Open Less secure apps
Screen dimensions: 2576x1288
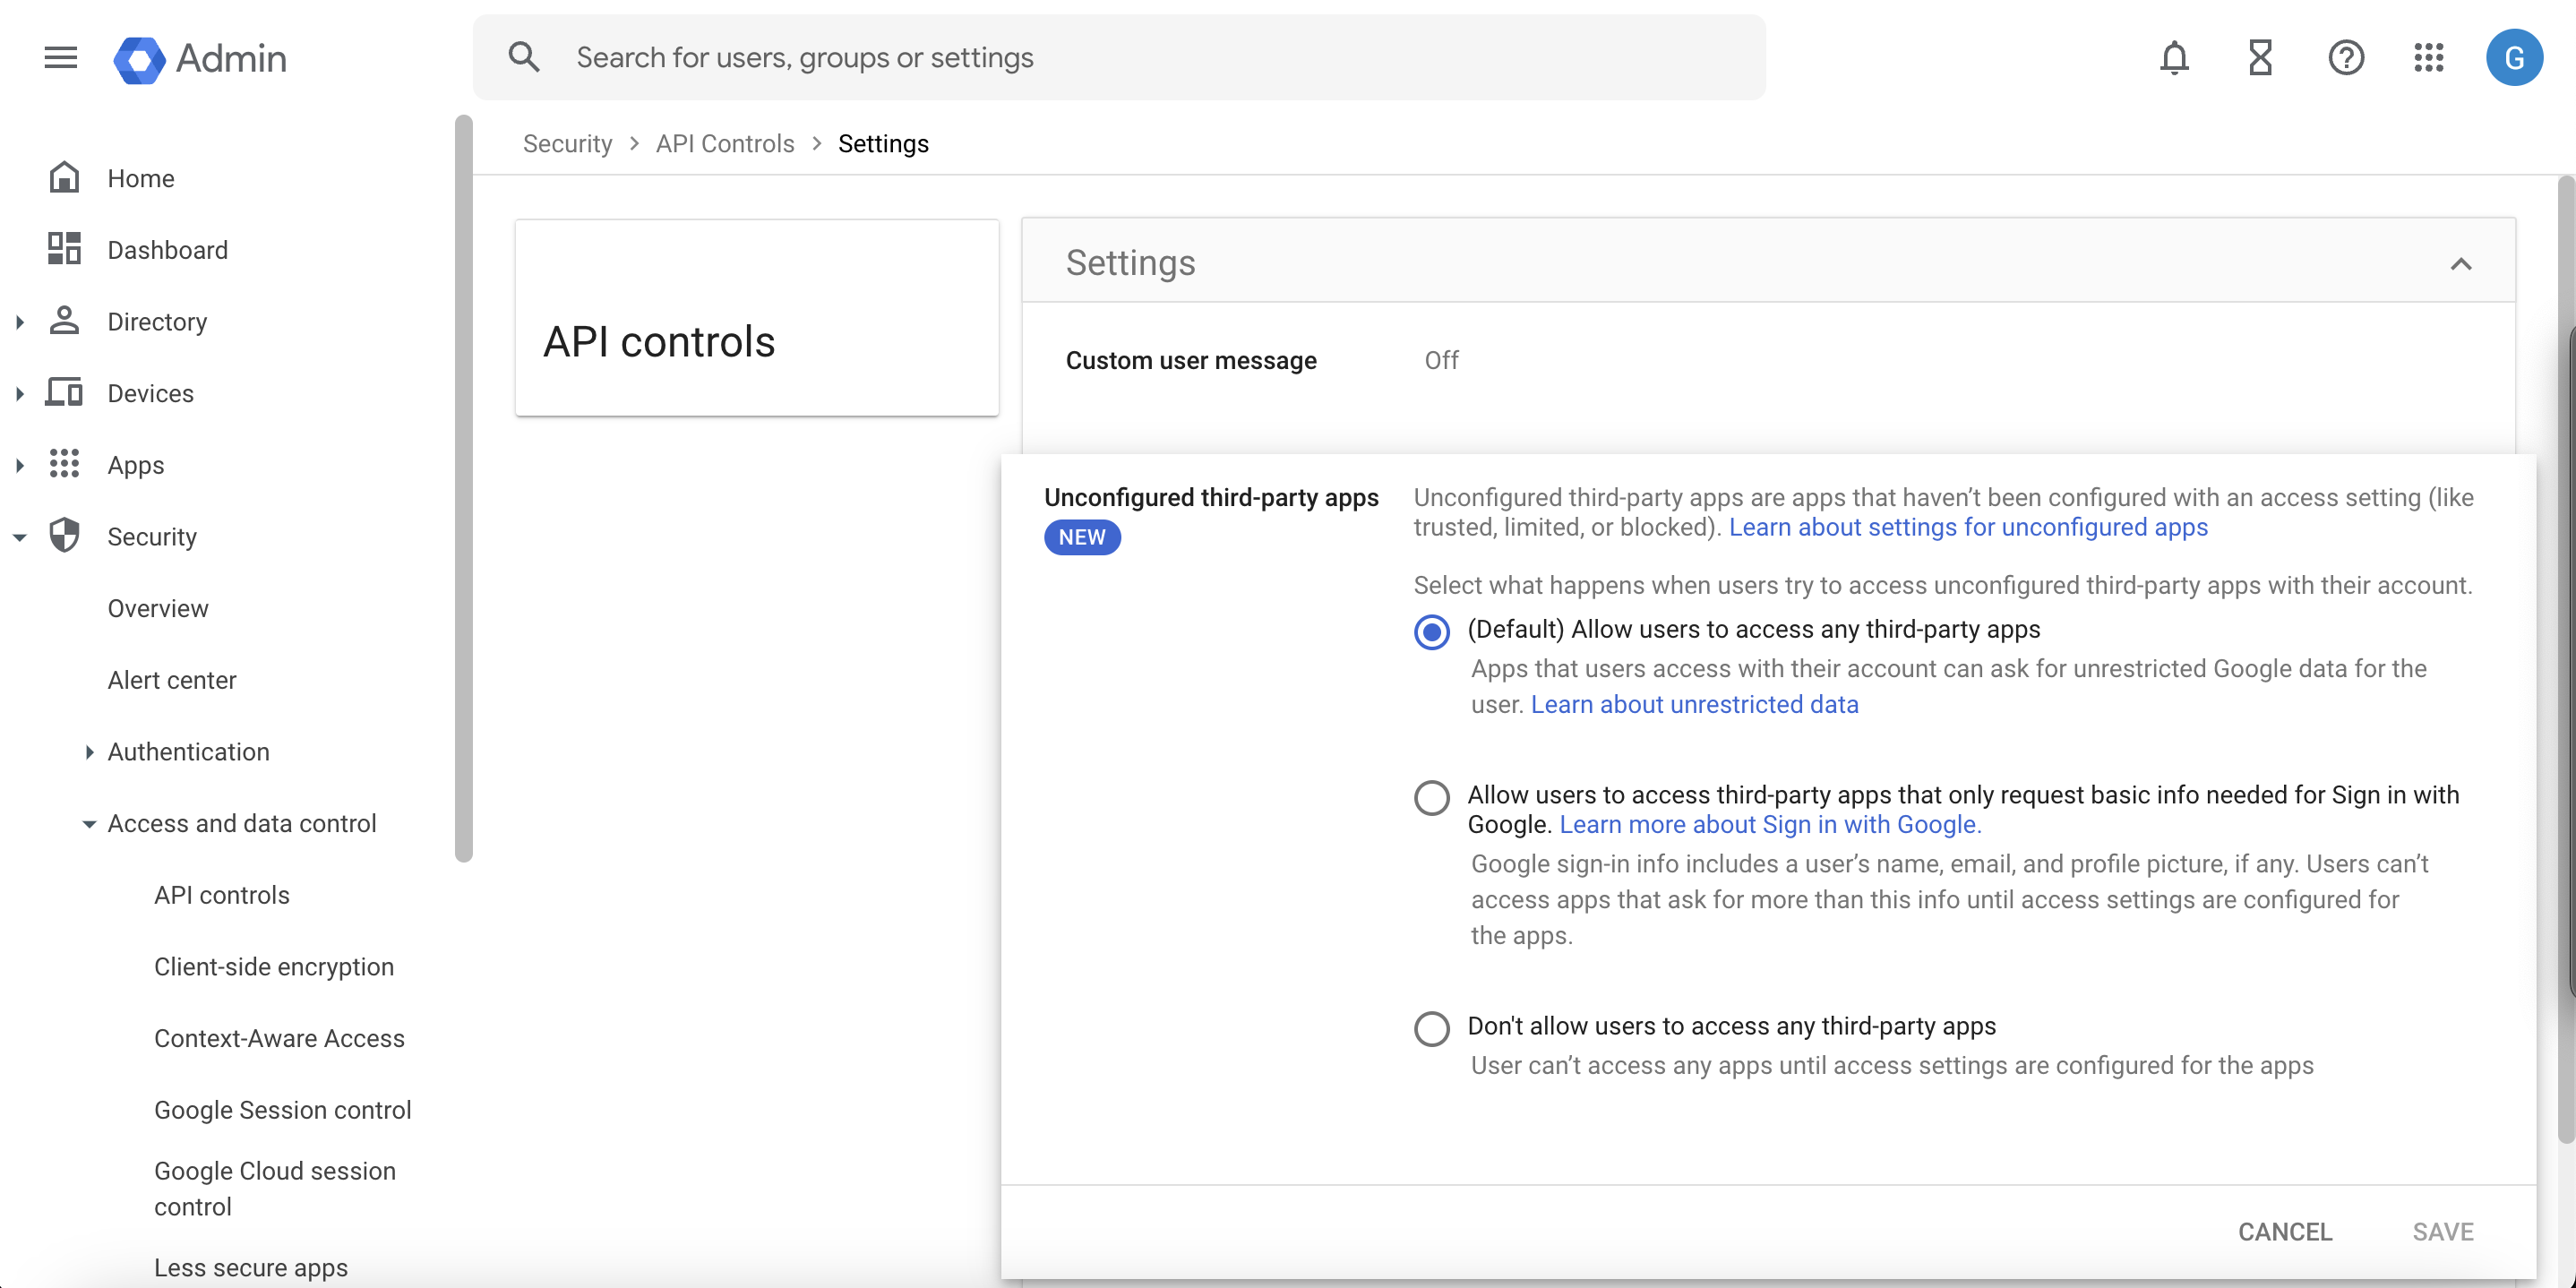tap(251, 1267)
